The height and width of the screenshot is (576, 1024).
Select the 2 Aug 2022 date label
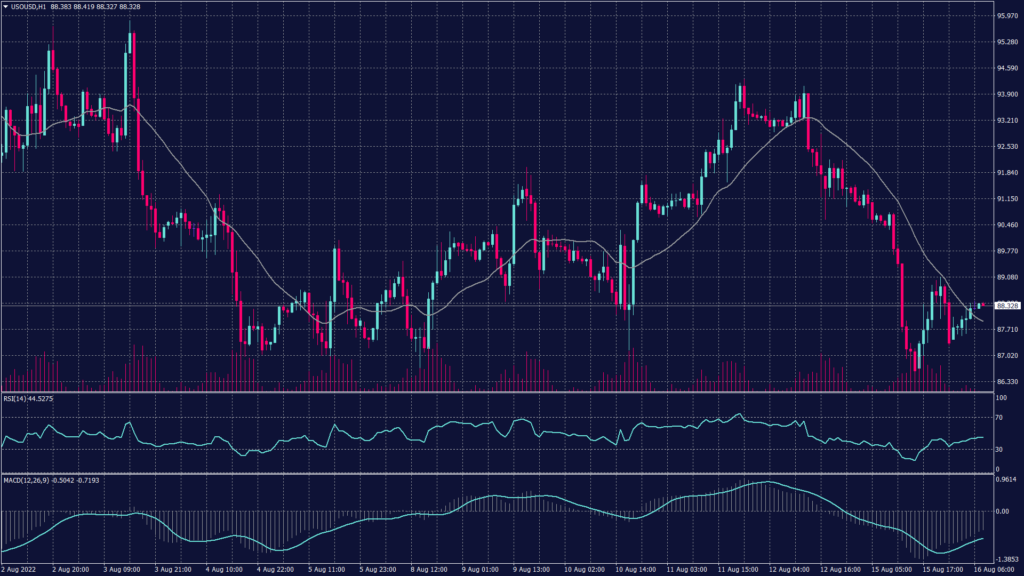point(20,567)
